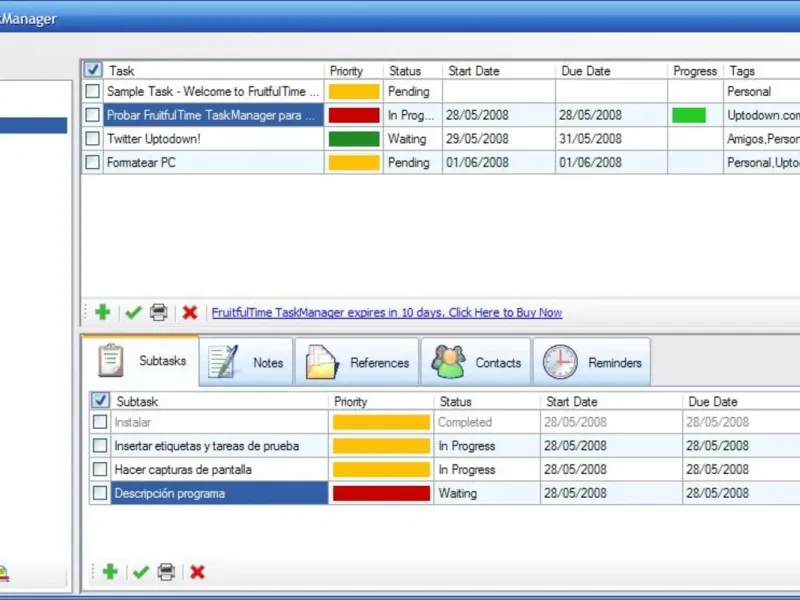
Task: Open the Reminders tab
Action: [x=592, y=362]
